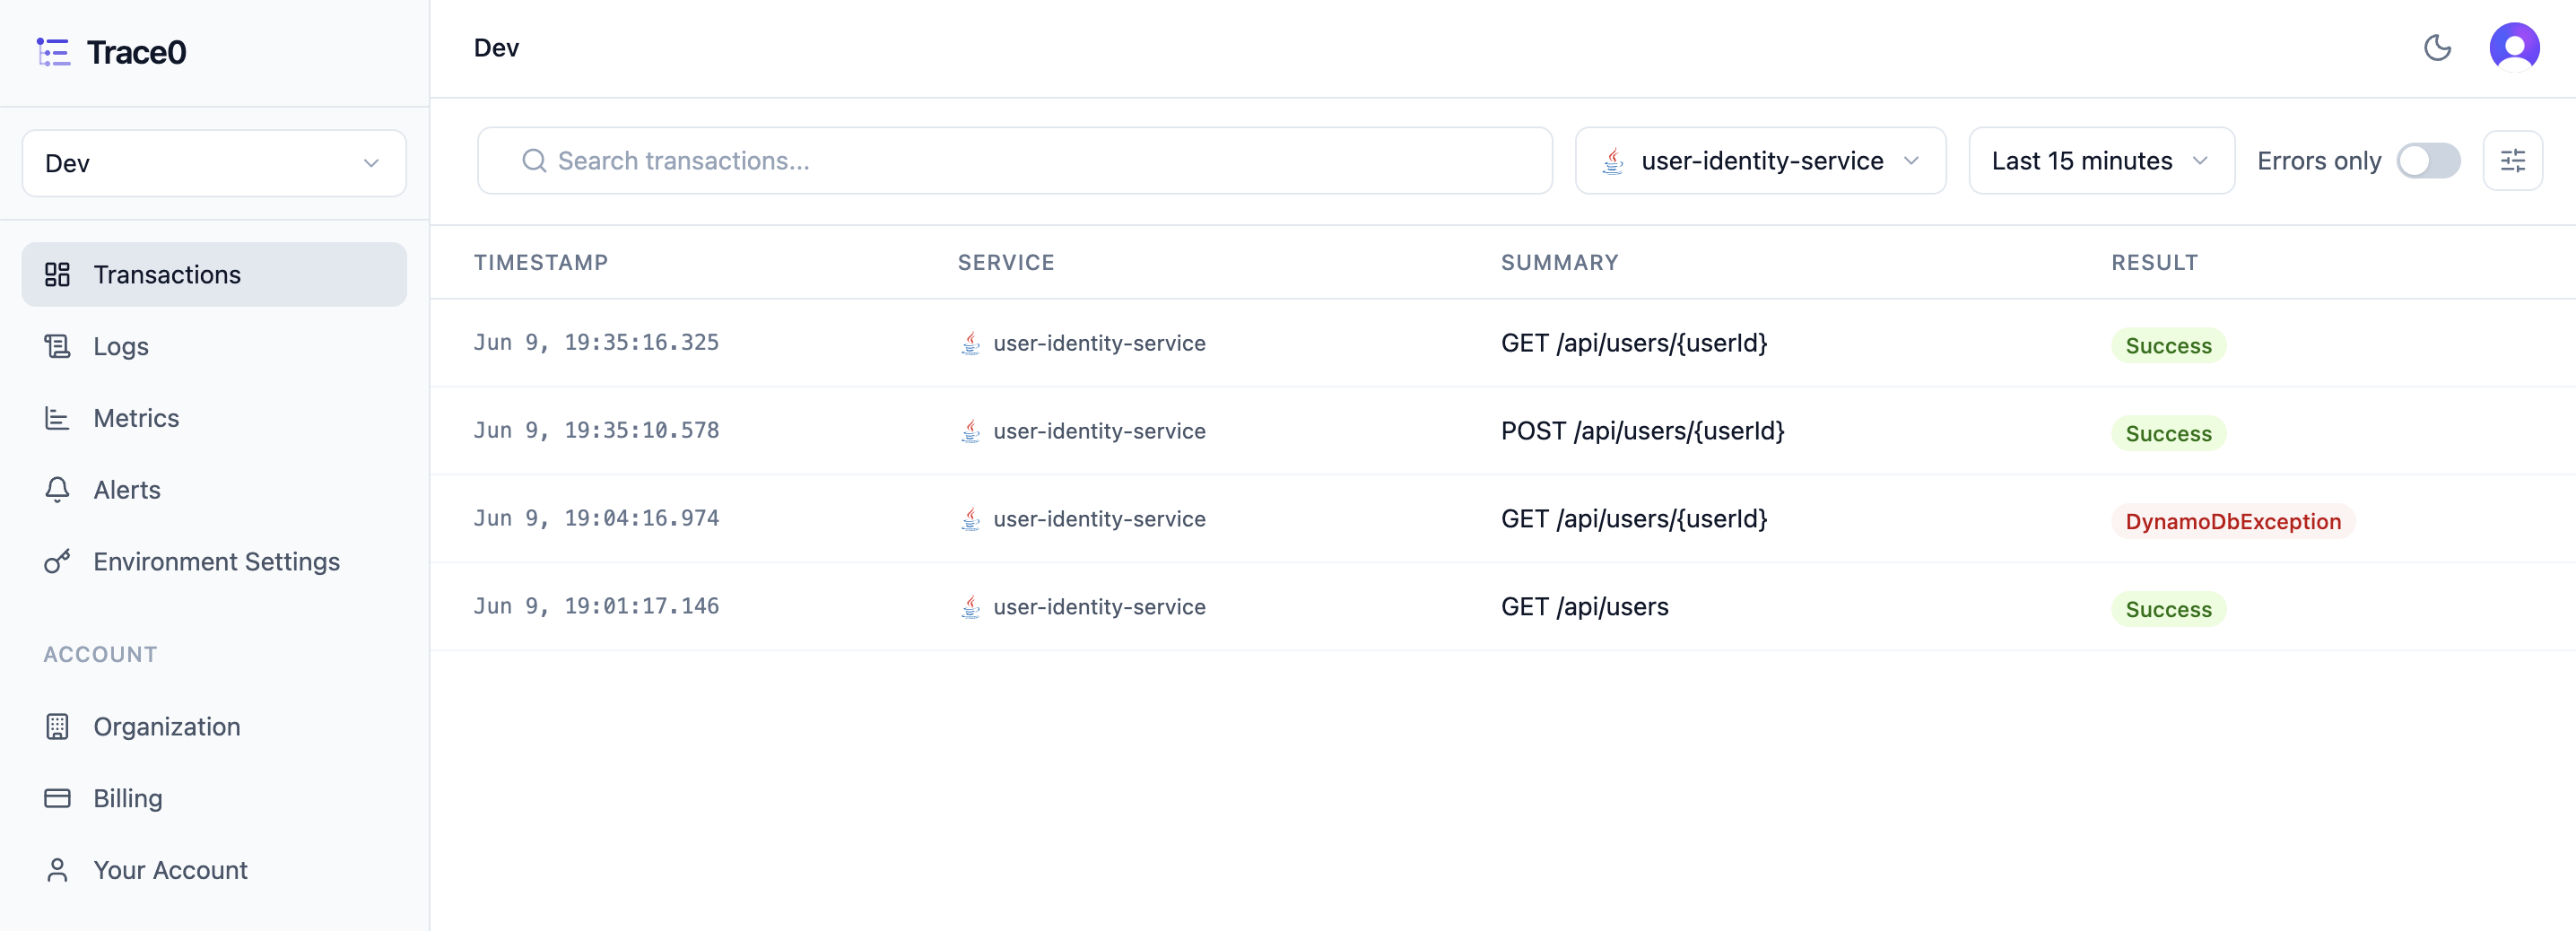Click the RESULT column header

(2154, 262)
